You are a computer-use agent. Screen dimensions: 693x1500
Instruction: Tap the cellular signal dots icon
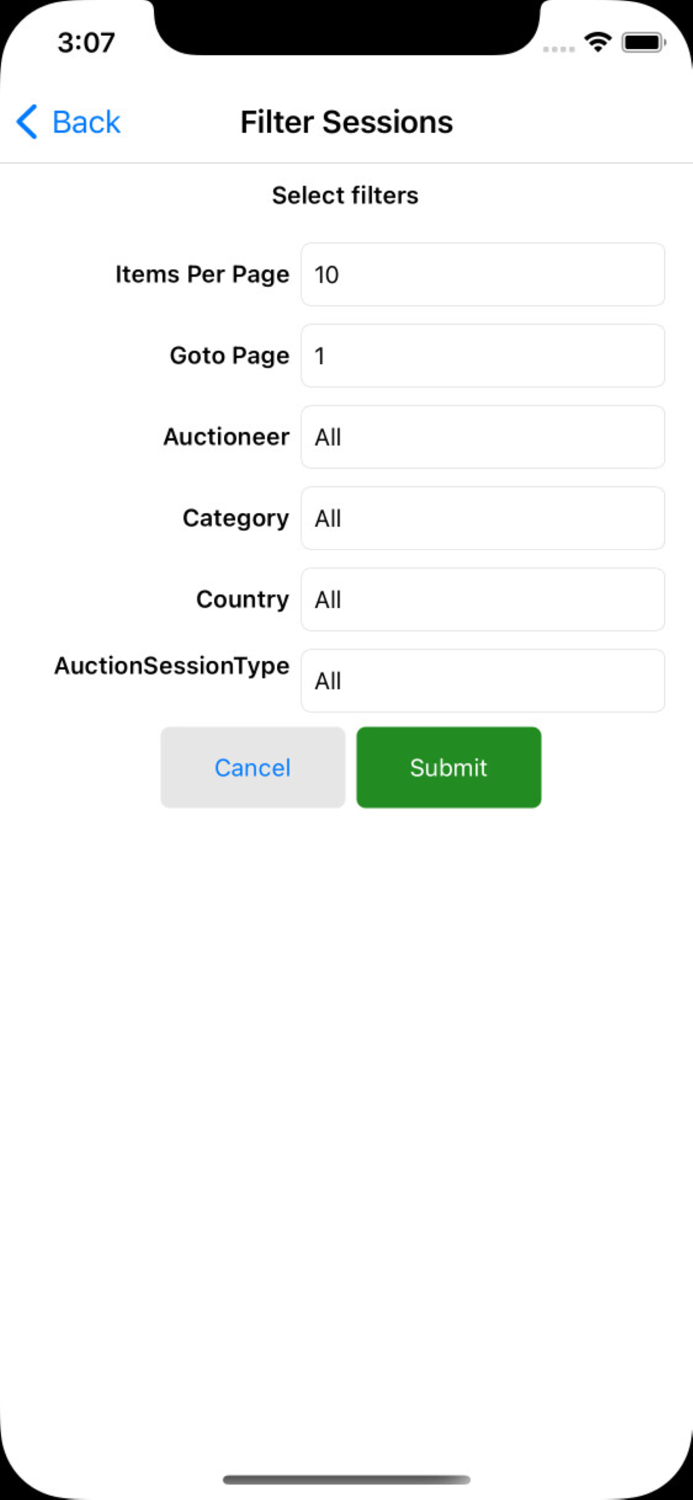[x=559, y=48]
